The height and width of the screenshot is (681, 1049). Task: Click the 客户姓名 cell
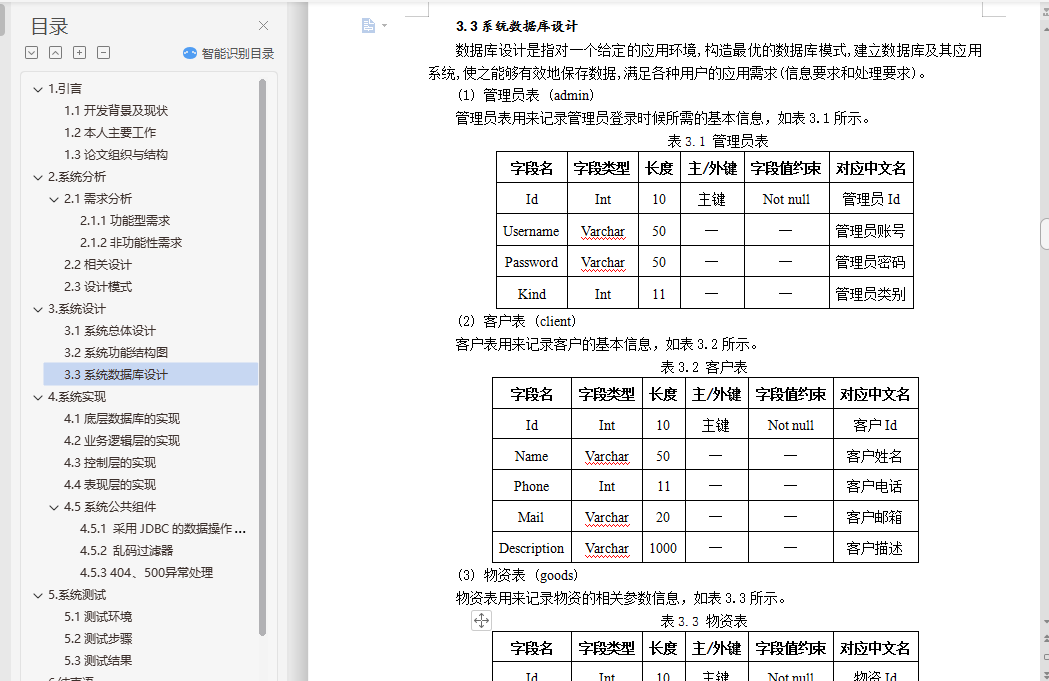point(874,456)
